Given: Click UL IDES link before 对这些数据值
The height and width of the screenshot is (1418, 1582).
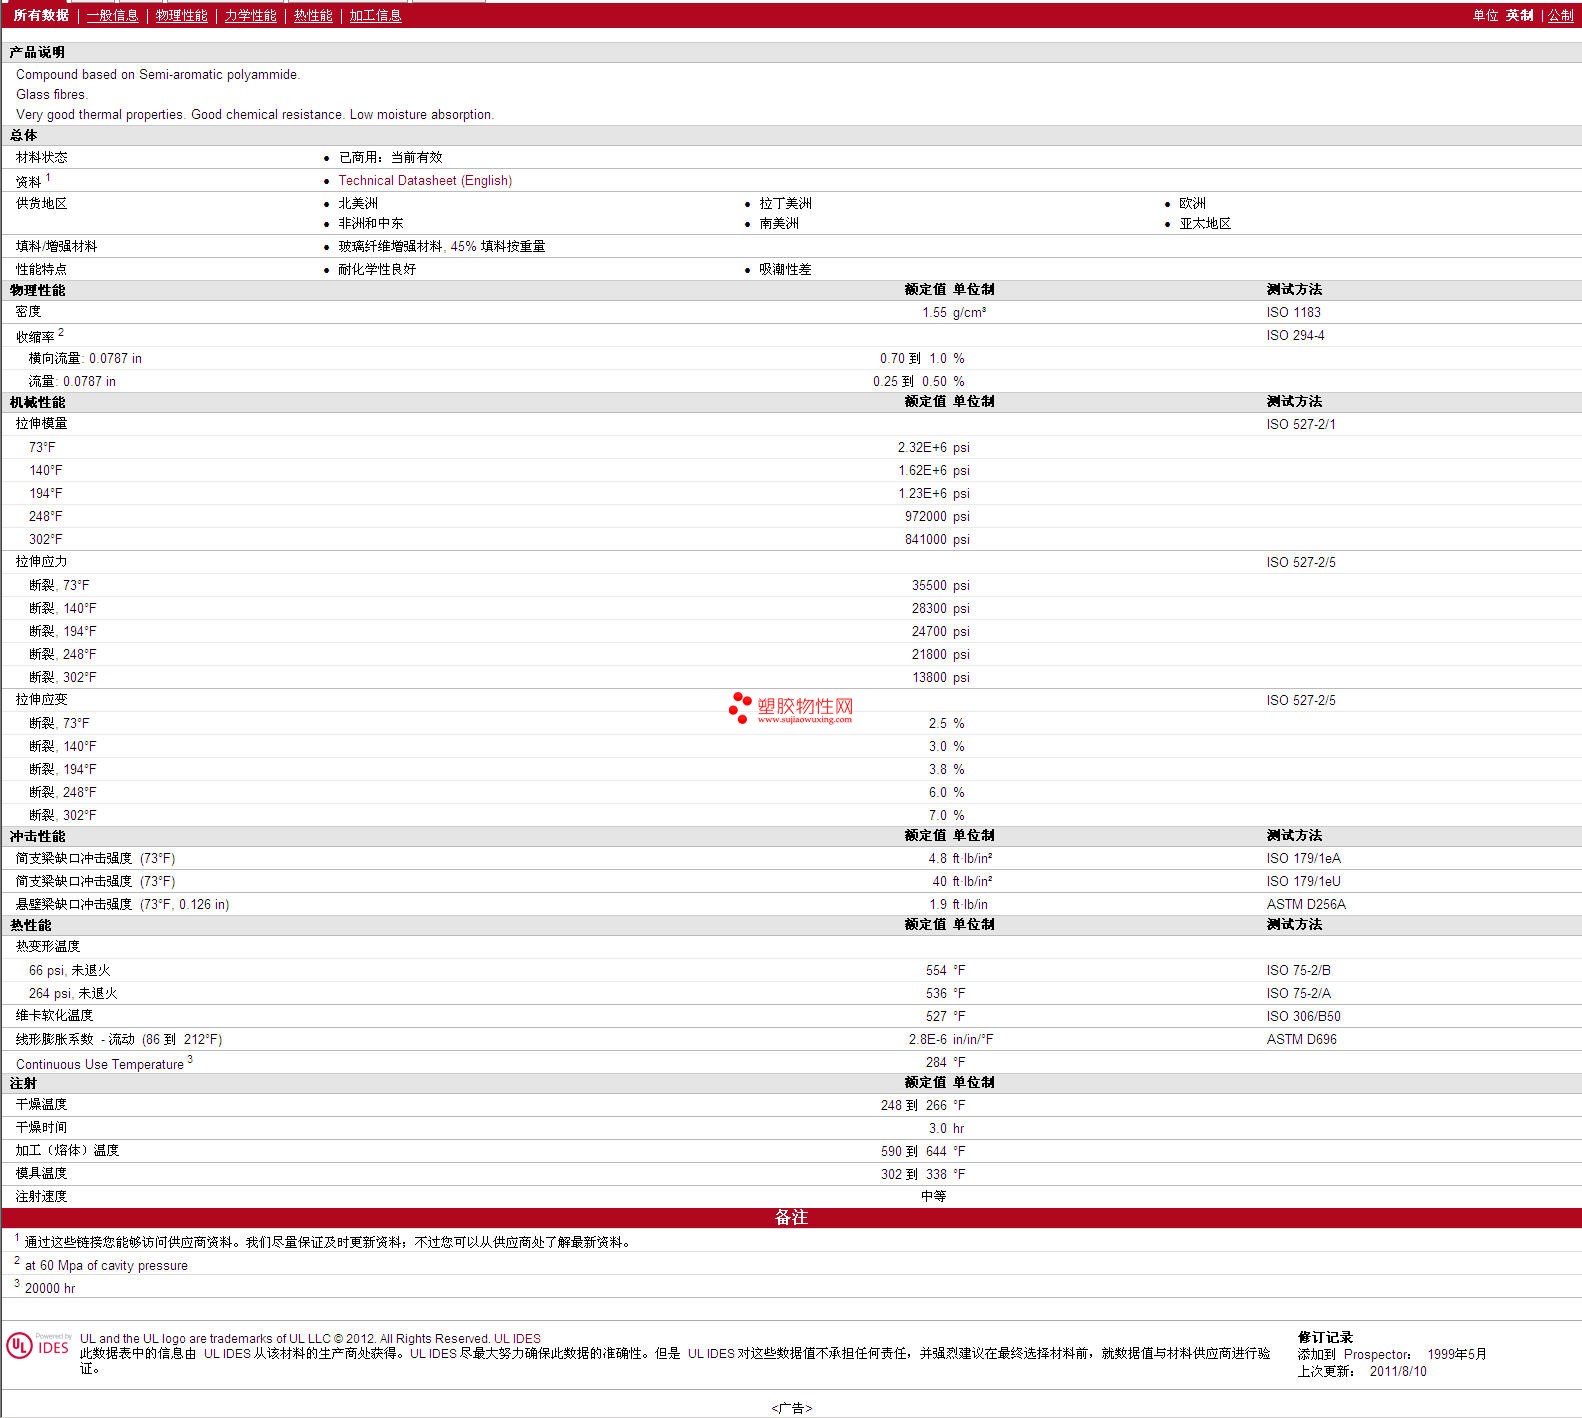Looking at the screenshot, I should [711, 1353].
